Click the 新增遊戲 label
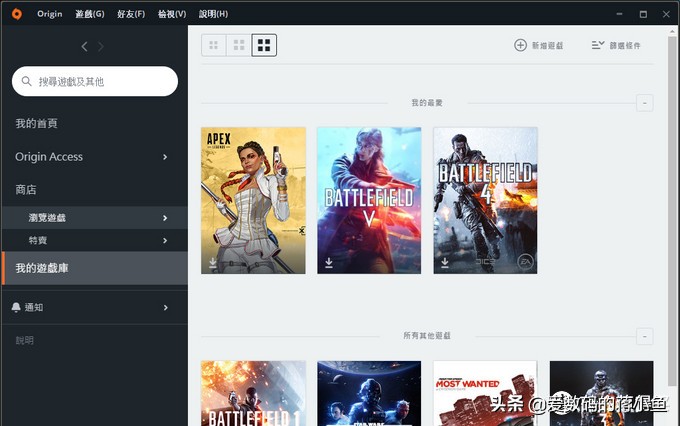The image size is (680, 426). (547, 46)
